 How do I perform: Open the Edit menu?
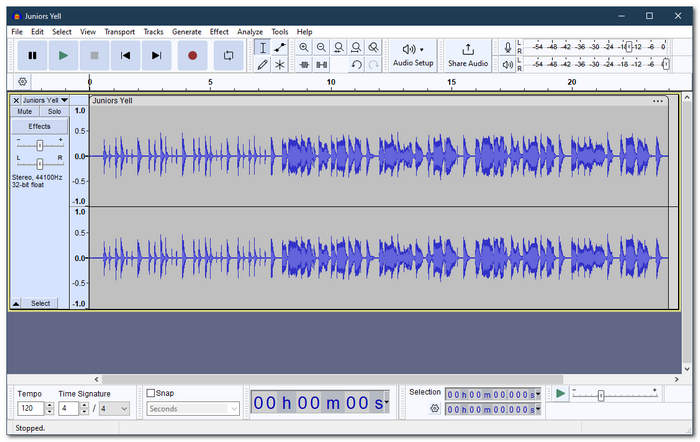37,32
